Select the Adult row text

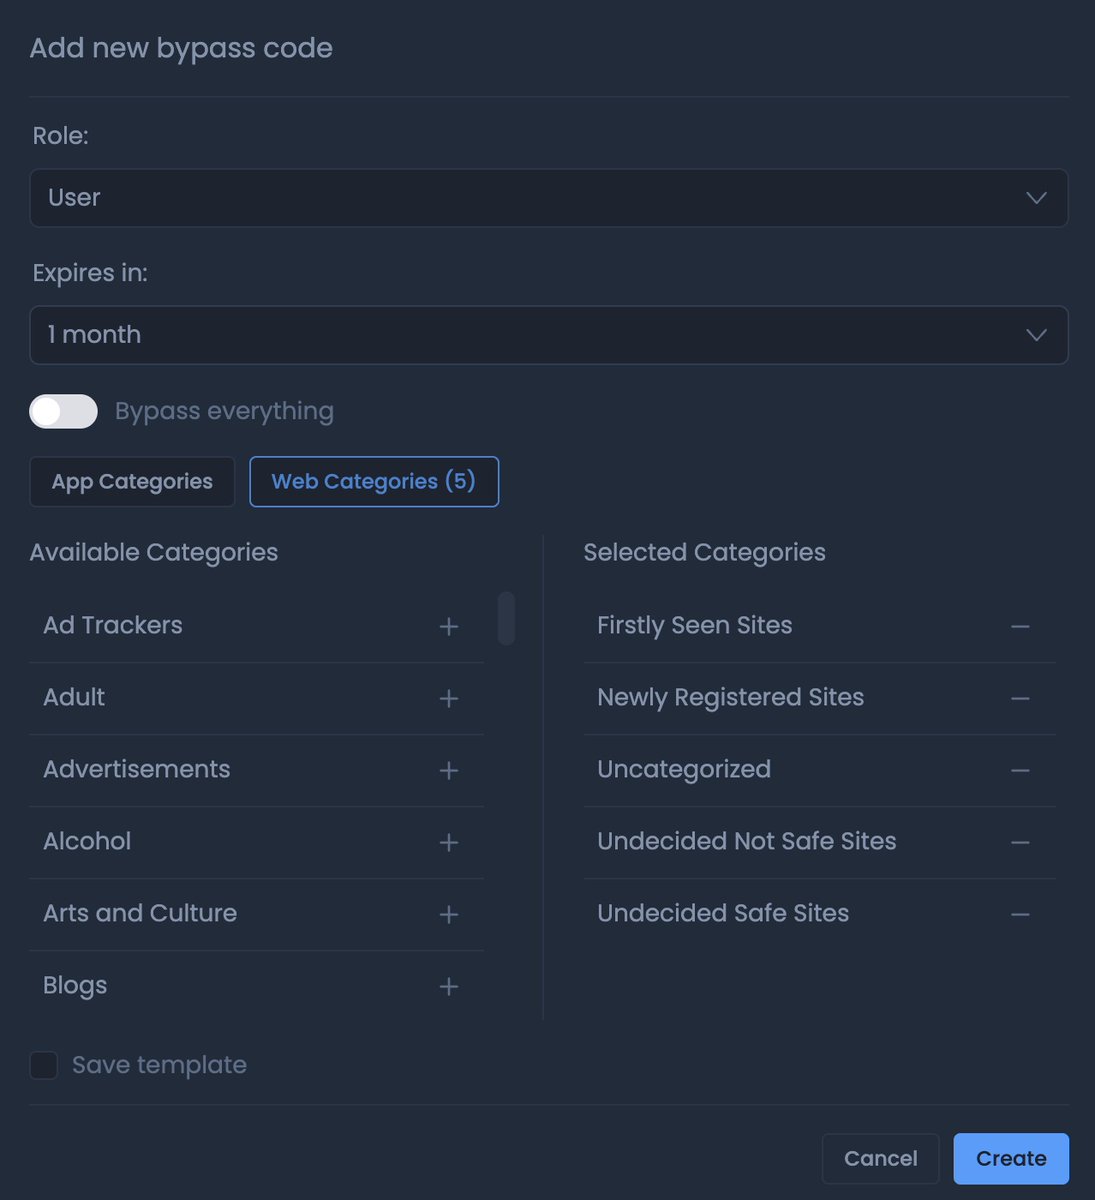click(74, 698)
